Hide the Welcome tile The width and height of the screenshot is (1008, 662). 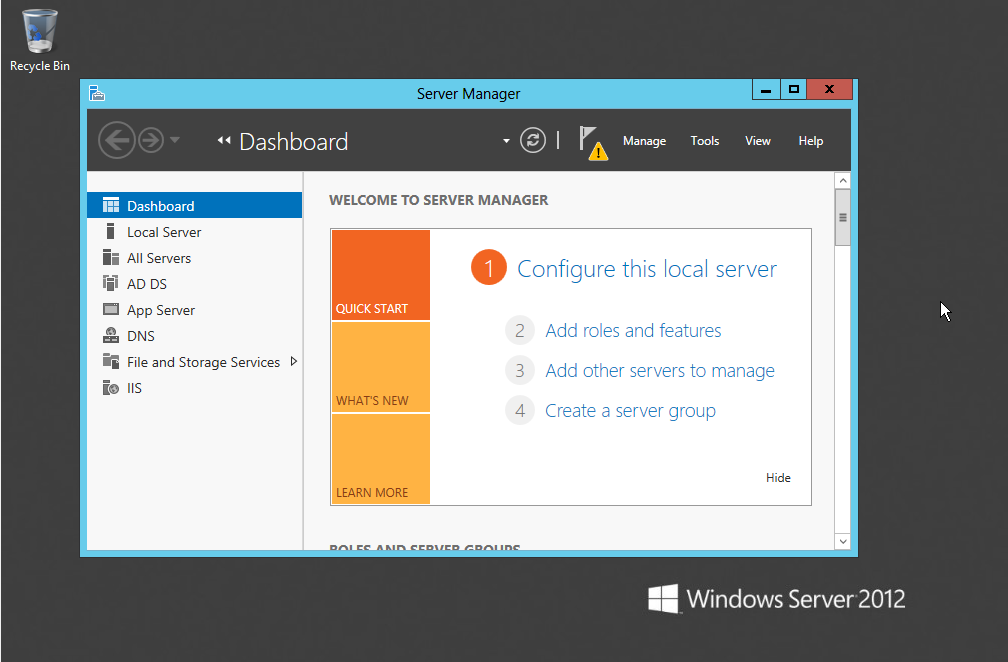(x=778, y=477)
